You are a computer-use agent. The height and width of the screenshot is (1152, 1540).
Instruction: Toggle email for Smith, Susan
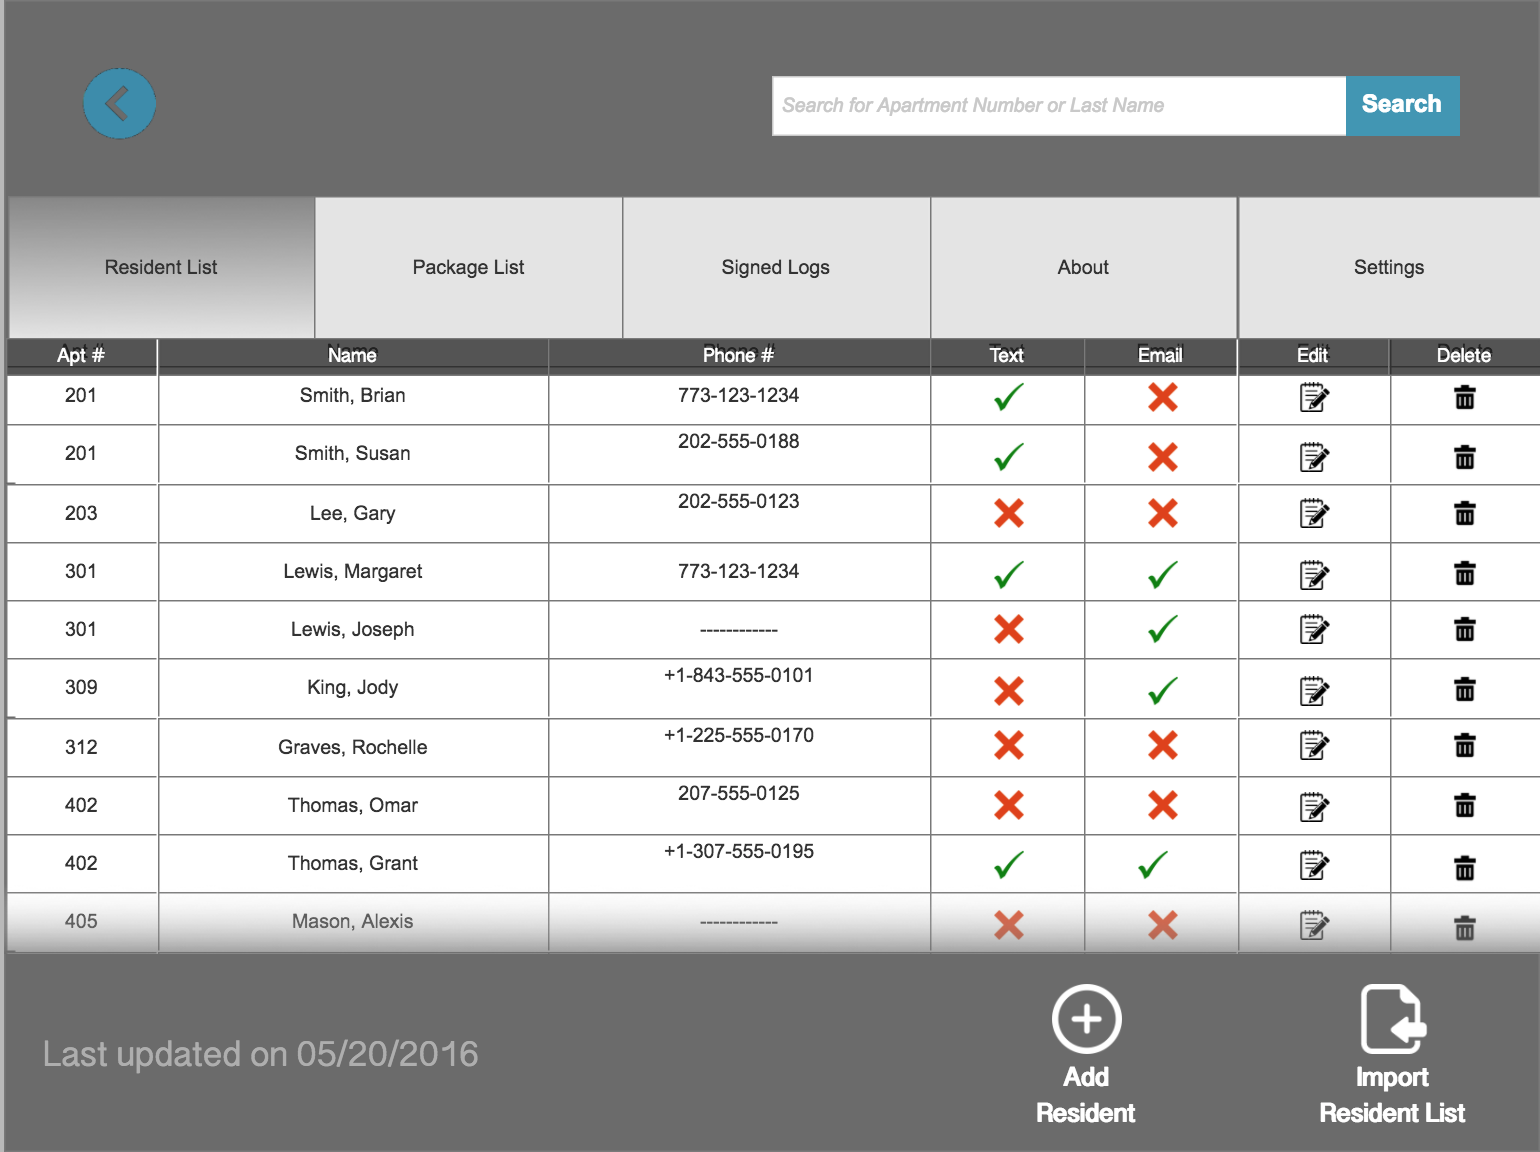[1162, 457]
